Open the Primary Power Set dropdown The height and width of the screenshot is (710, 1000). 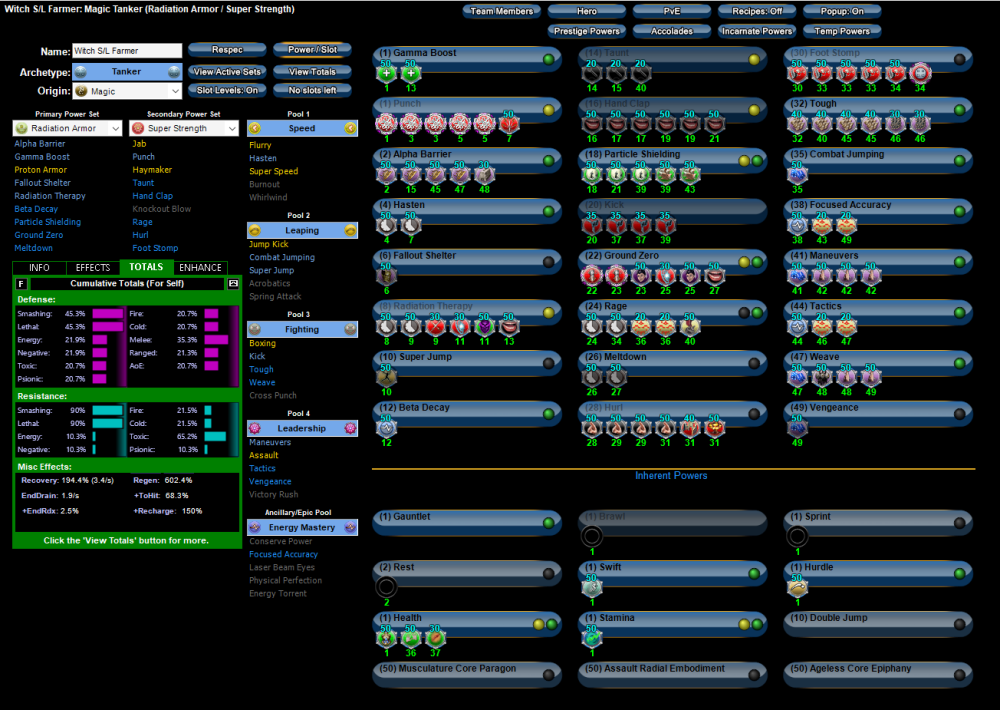[x=67, y=128]
